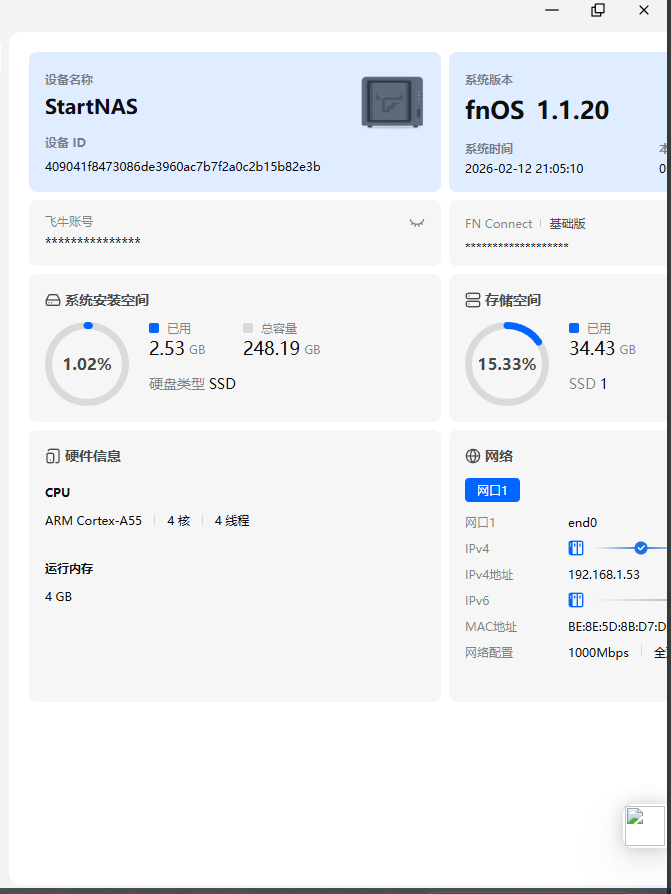The image size is (671, 894).
Task: Click the 存储空间 storage icon
Action: (x=473, y=300)
